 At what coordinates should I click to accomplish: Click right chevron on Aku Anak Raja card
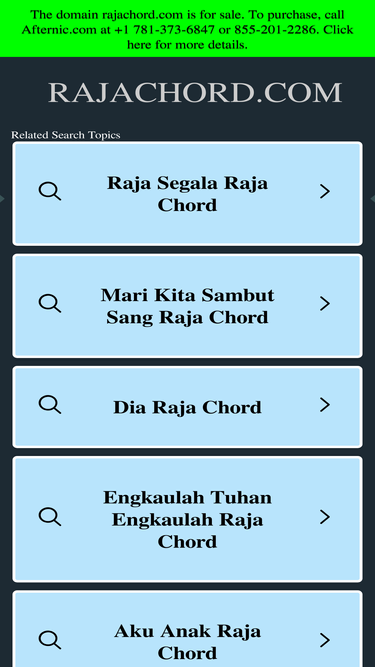click(x=325, y=640)
